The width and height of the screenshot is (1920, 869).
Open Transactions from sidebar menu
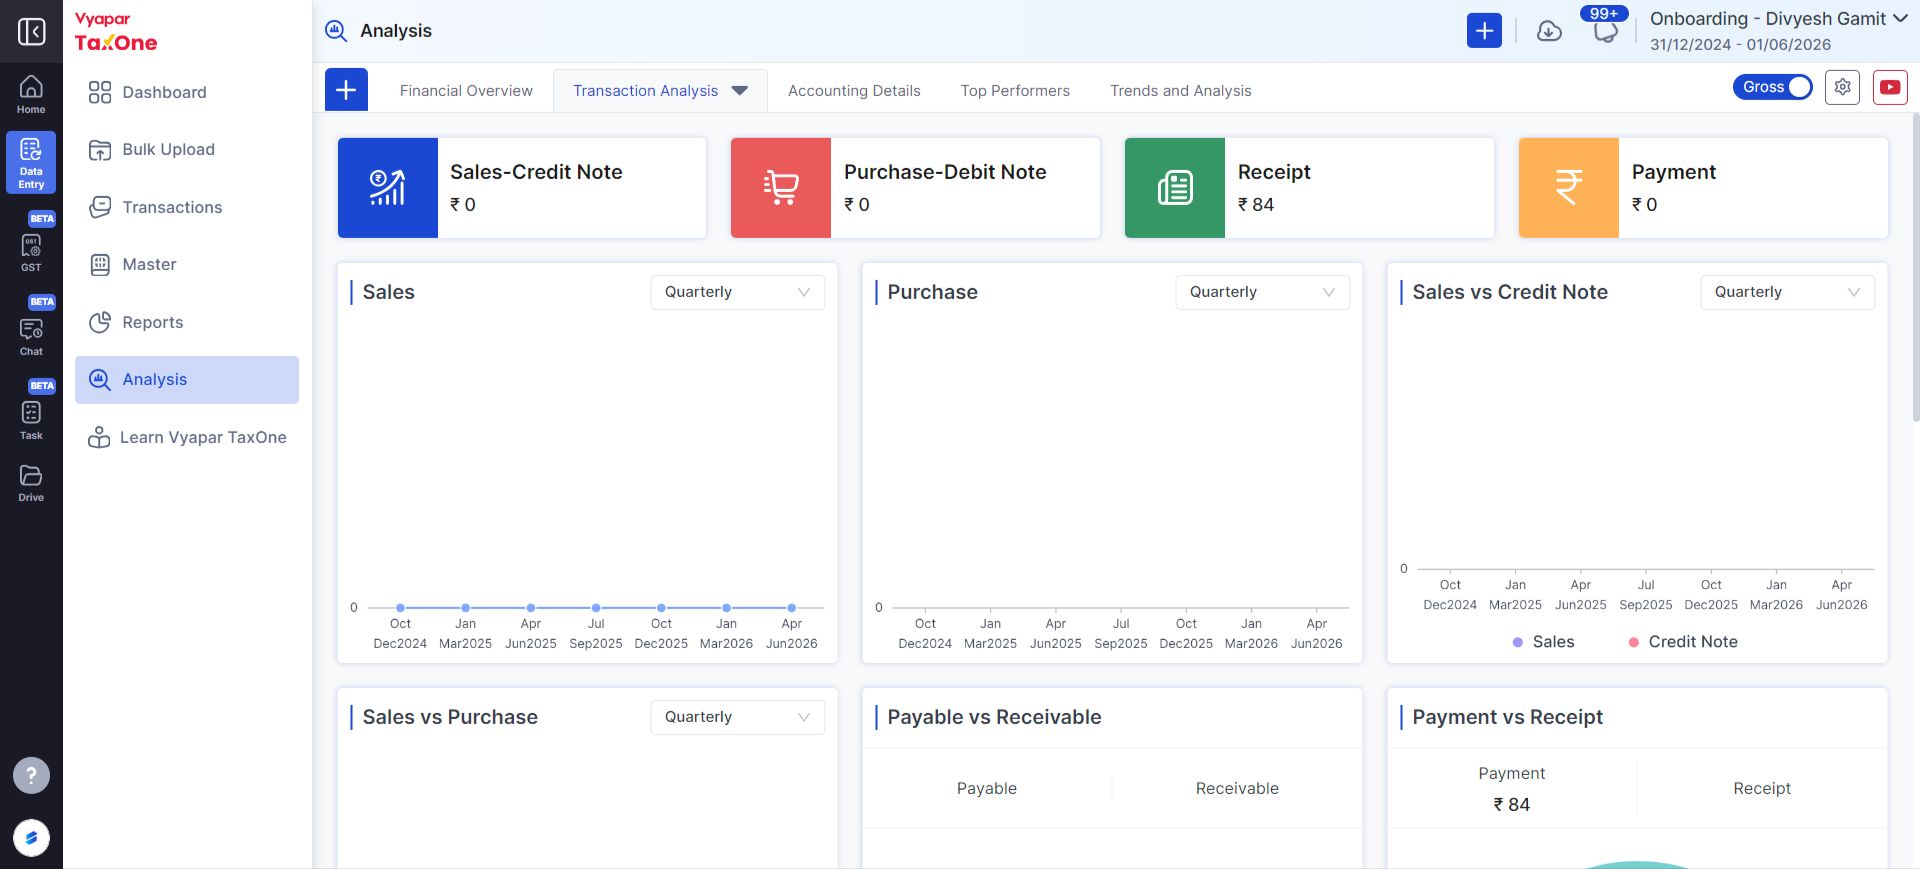coord(187,207)
